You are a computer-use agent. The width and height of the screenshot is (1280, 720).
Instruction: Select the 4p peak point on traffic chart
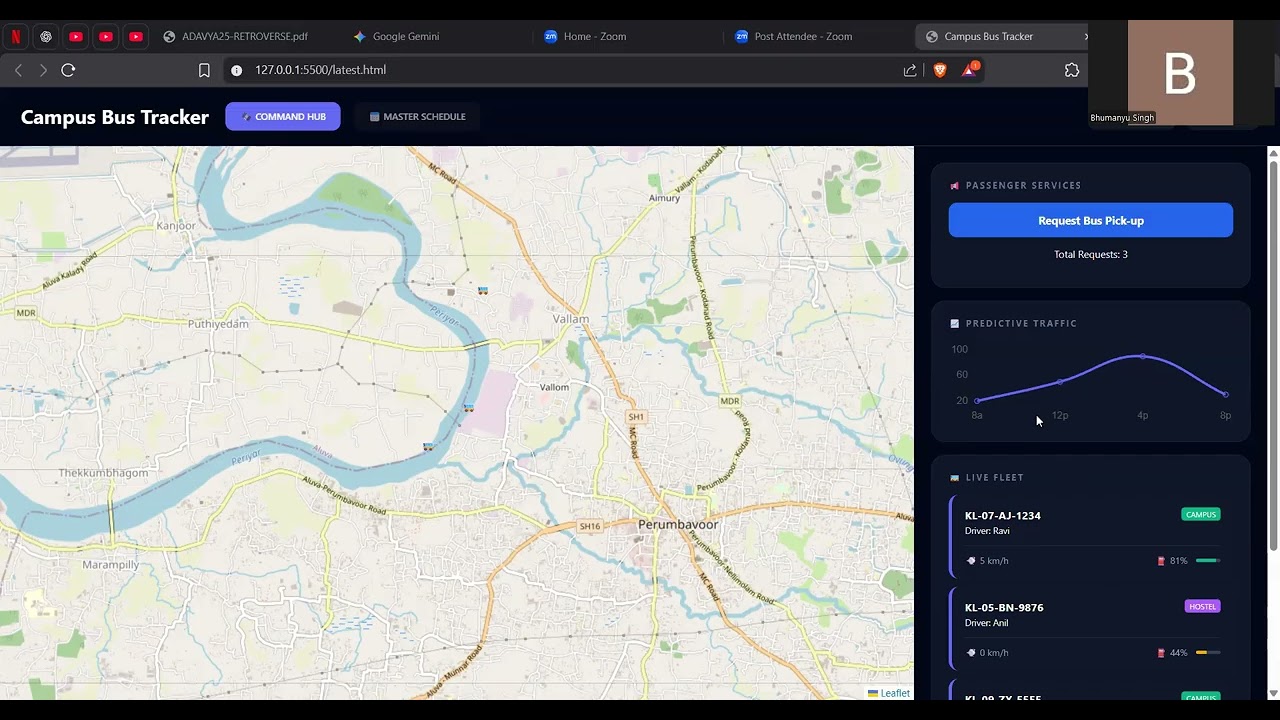[x=1143, y=356]
